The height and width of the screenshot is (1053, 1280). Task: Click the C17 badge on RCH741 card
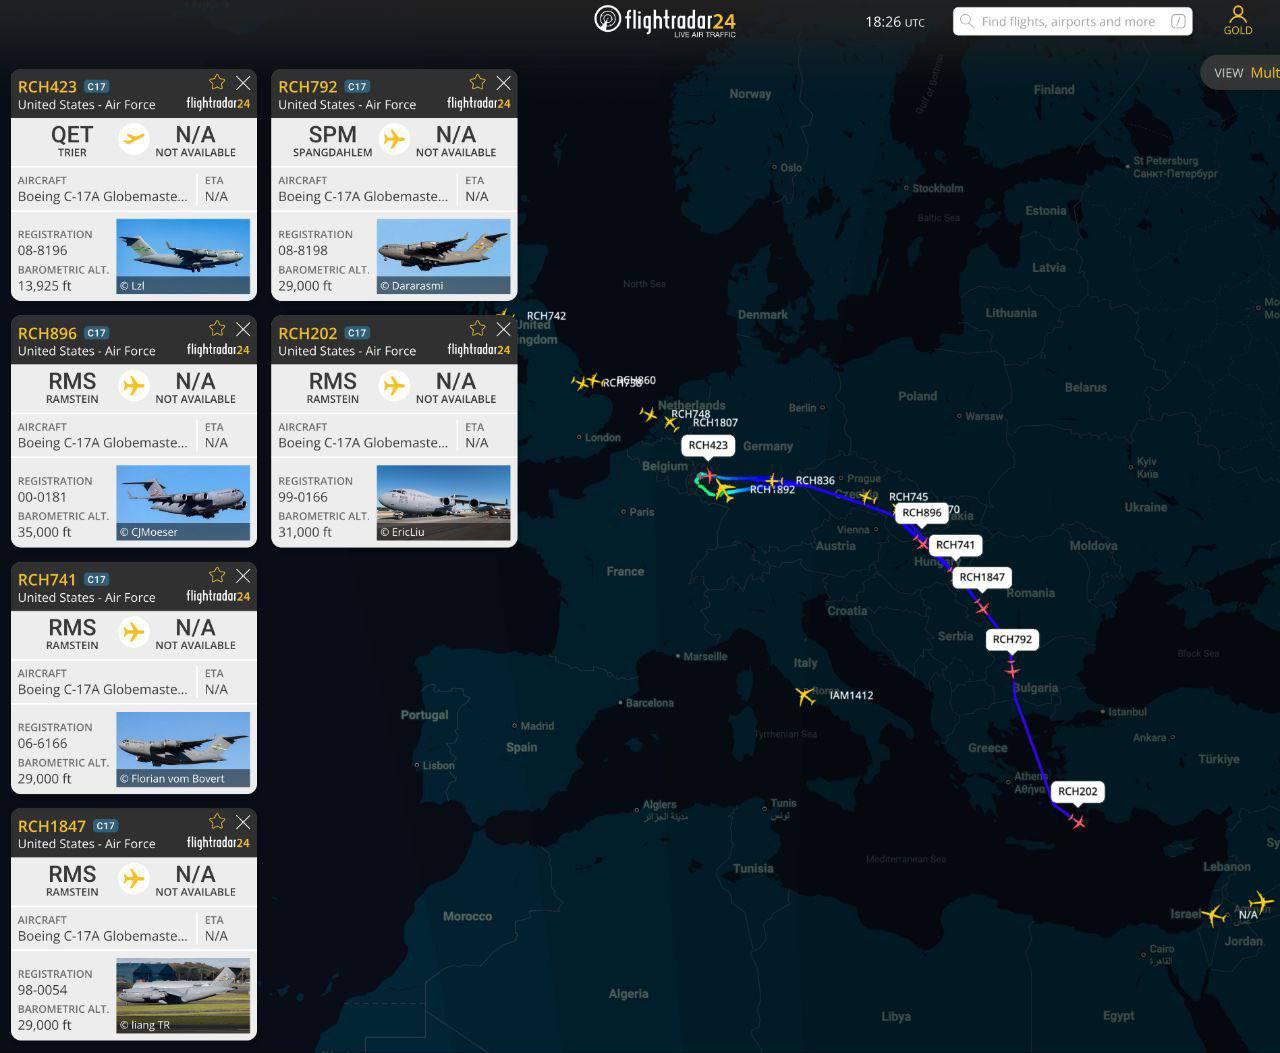point(96,579)
